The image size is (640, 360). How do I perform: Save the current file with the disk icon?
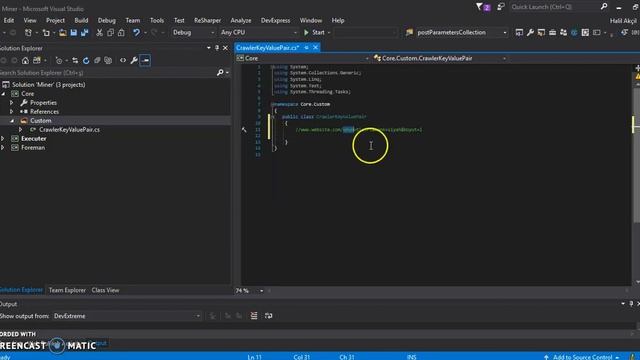(x=73, y=33)
